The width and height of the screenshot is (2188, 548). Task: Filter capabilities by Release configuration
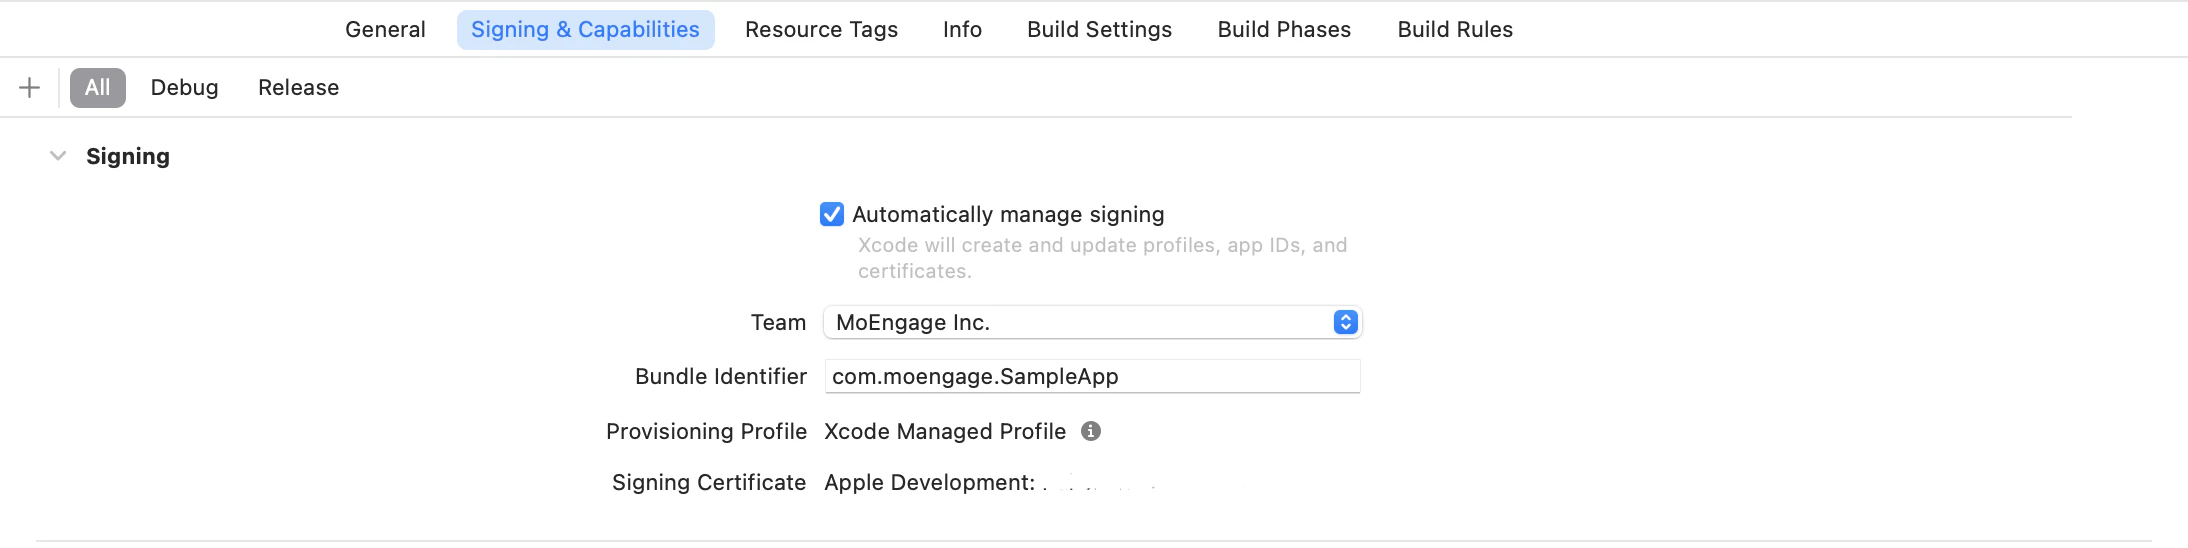click(x=298, y=88)
